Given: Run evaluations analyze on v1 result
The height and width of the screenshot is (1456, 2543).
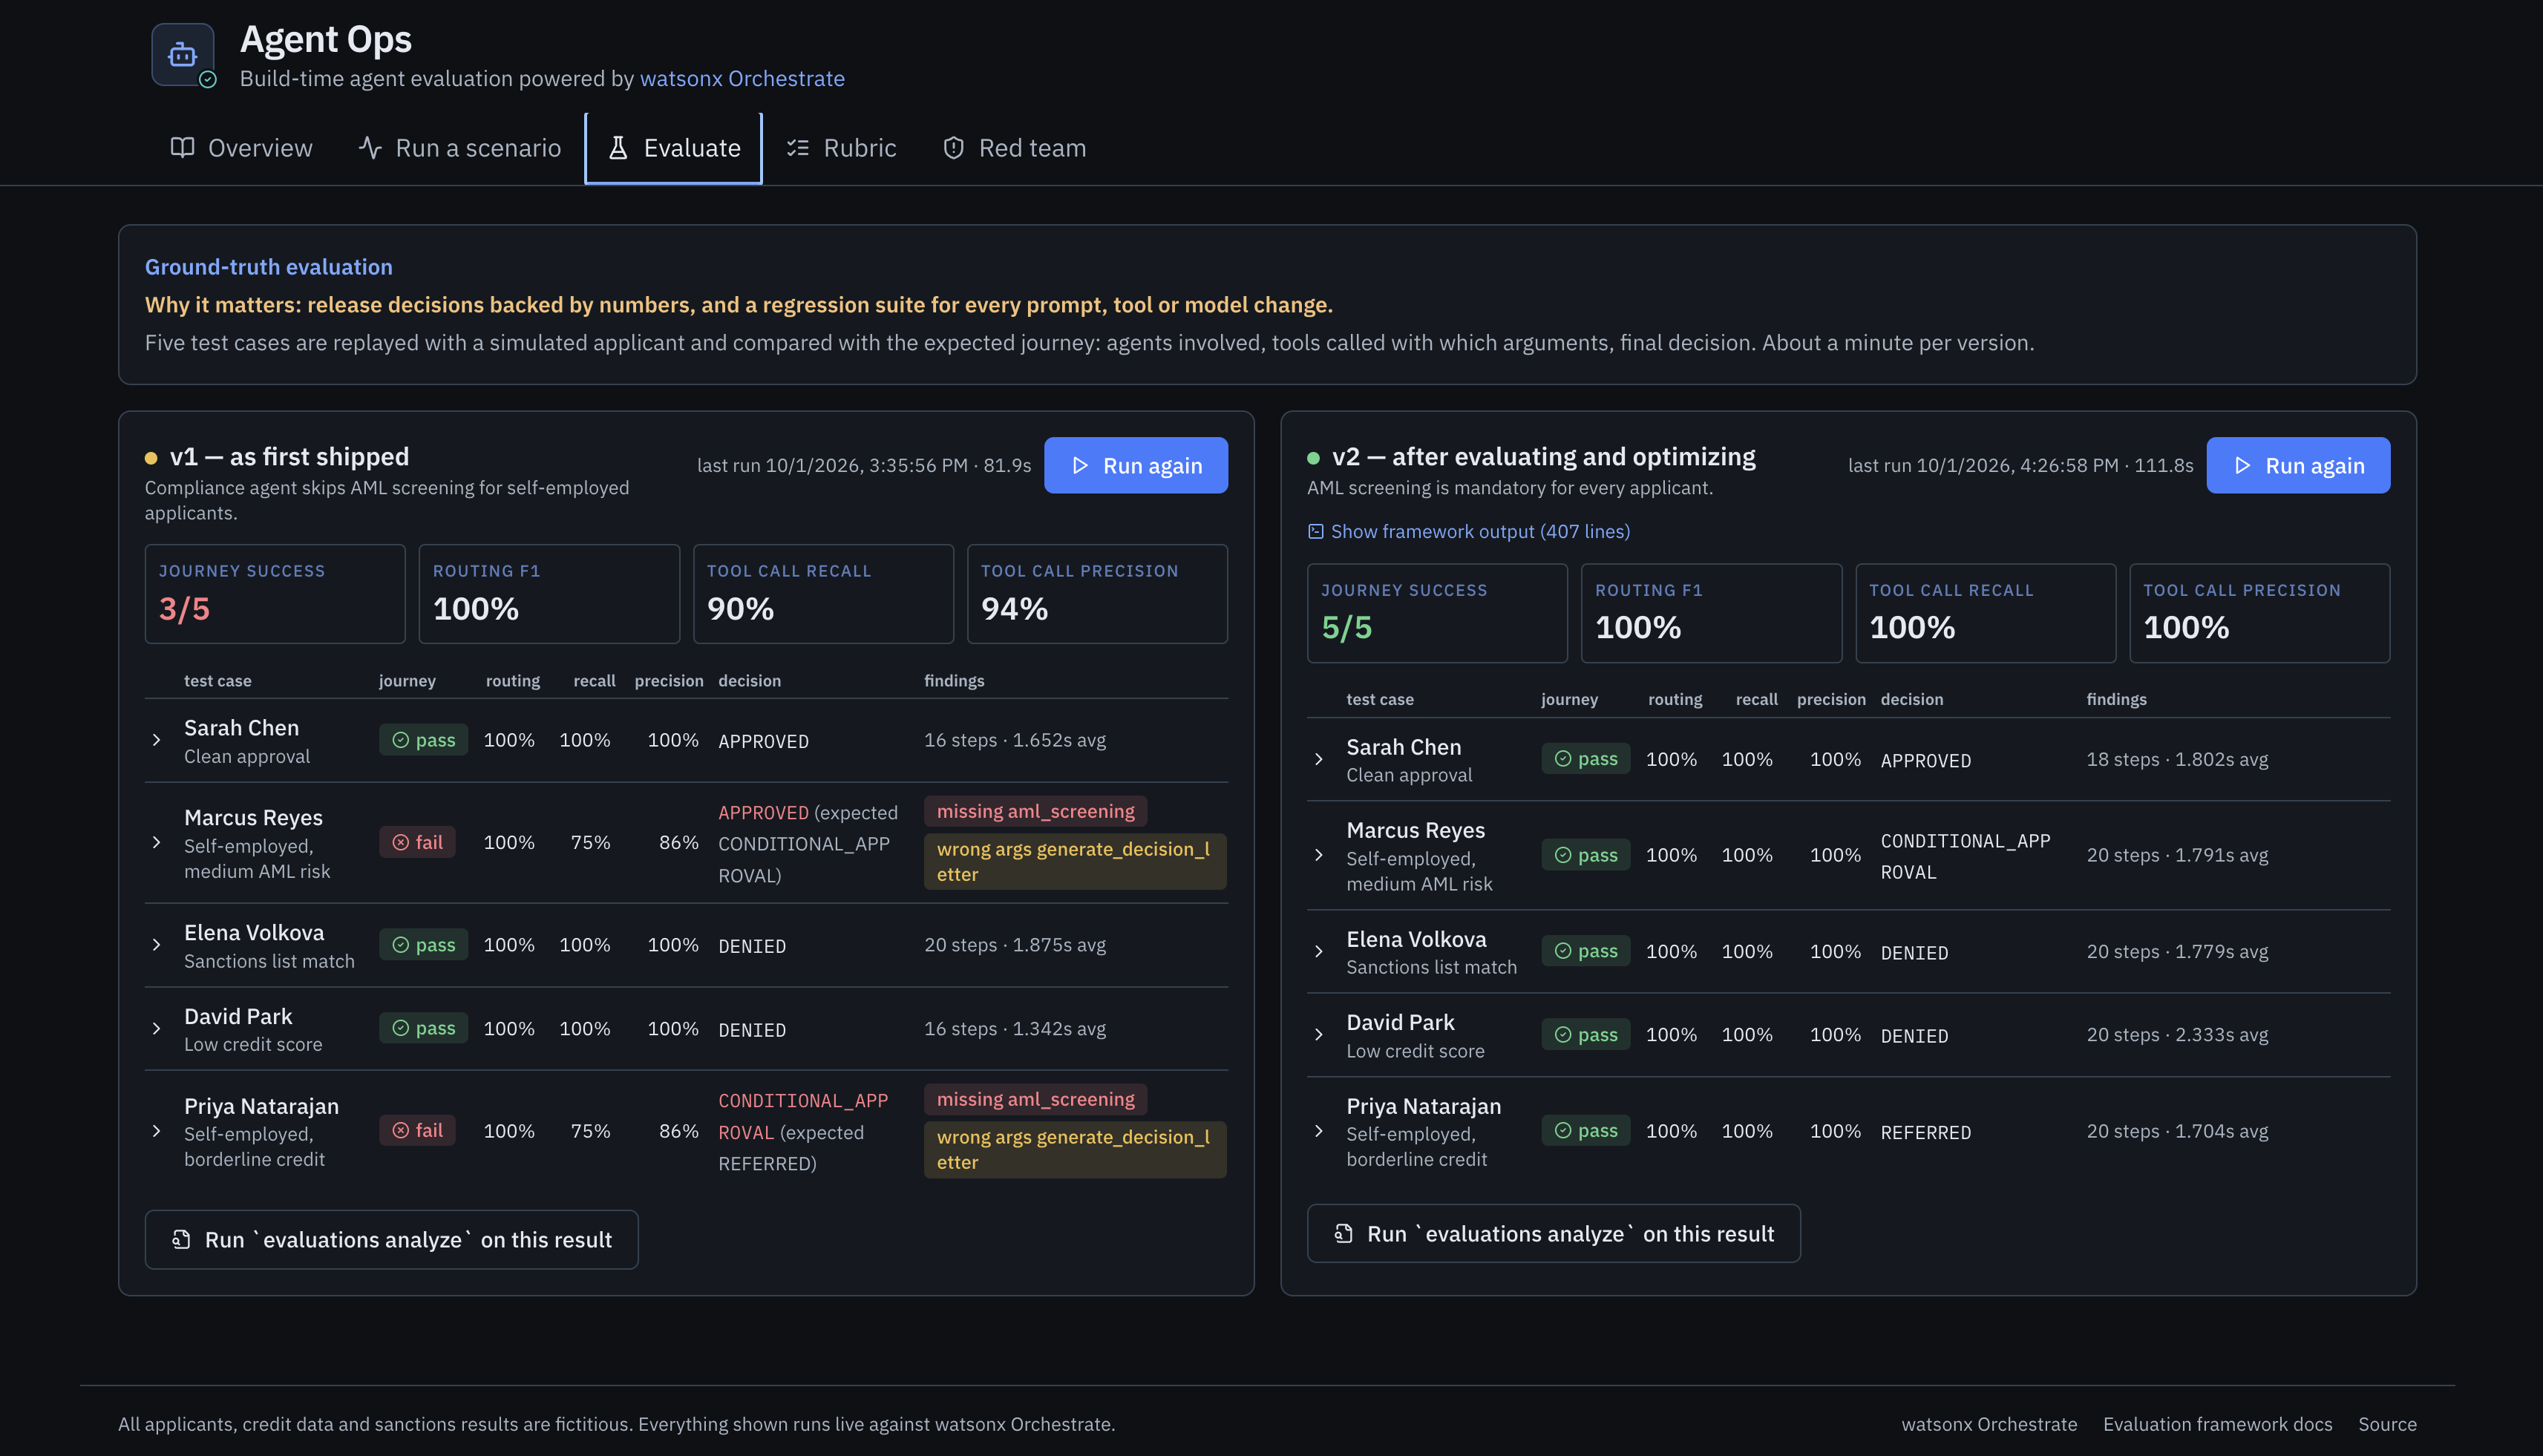Looking at the screenshot, I should tap(391, 1240).
